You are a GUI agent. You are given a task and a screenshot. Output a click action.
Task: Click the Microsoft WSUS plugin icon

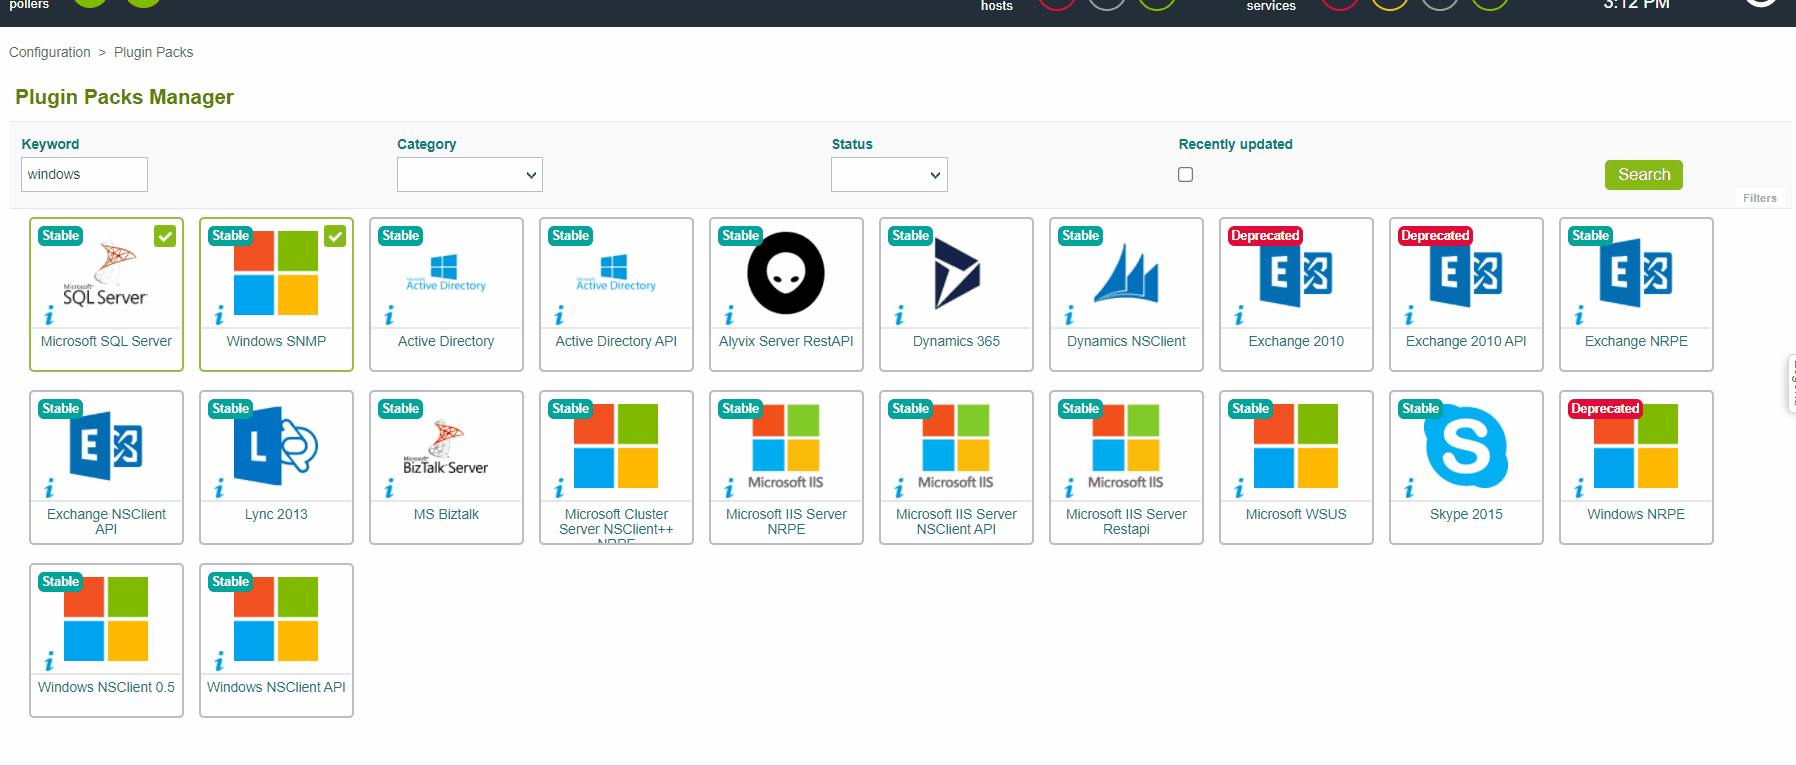(x=1296, y=447)
